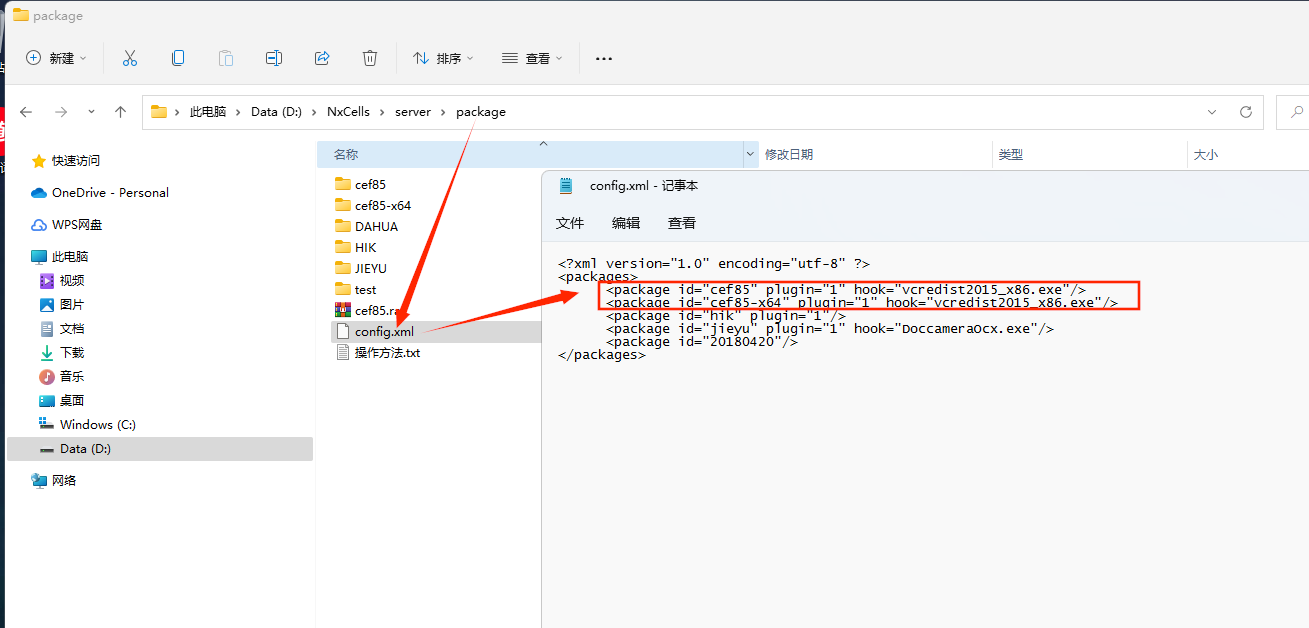Click the back navigation arrow
Viewport: 1309px width, 628px height.
point(27,112)
